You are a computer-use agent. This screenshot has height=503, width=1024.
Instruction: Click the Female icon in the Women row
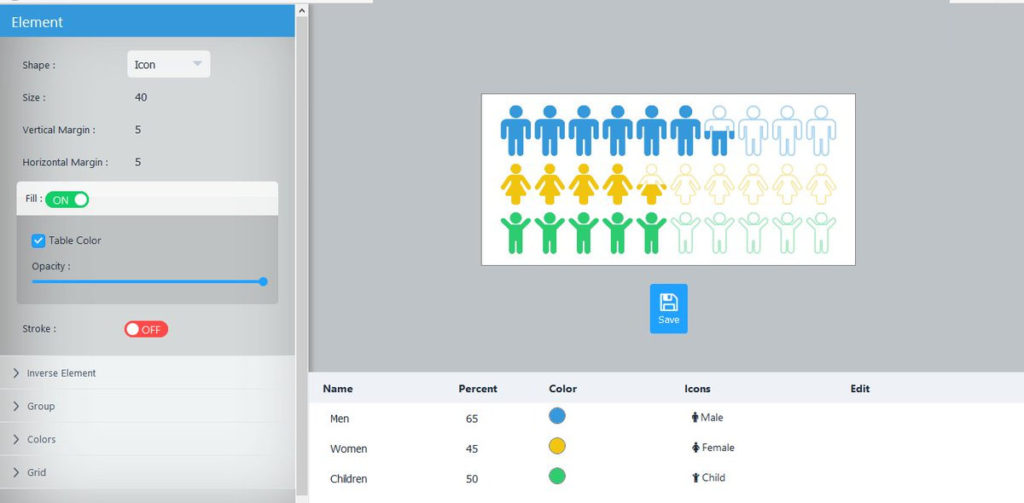point(696,447)
